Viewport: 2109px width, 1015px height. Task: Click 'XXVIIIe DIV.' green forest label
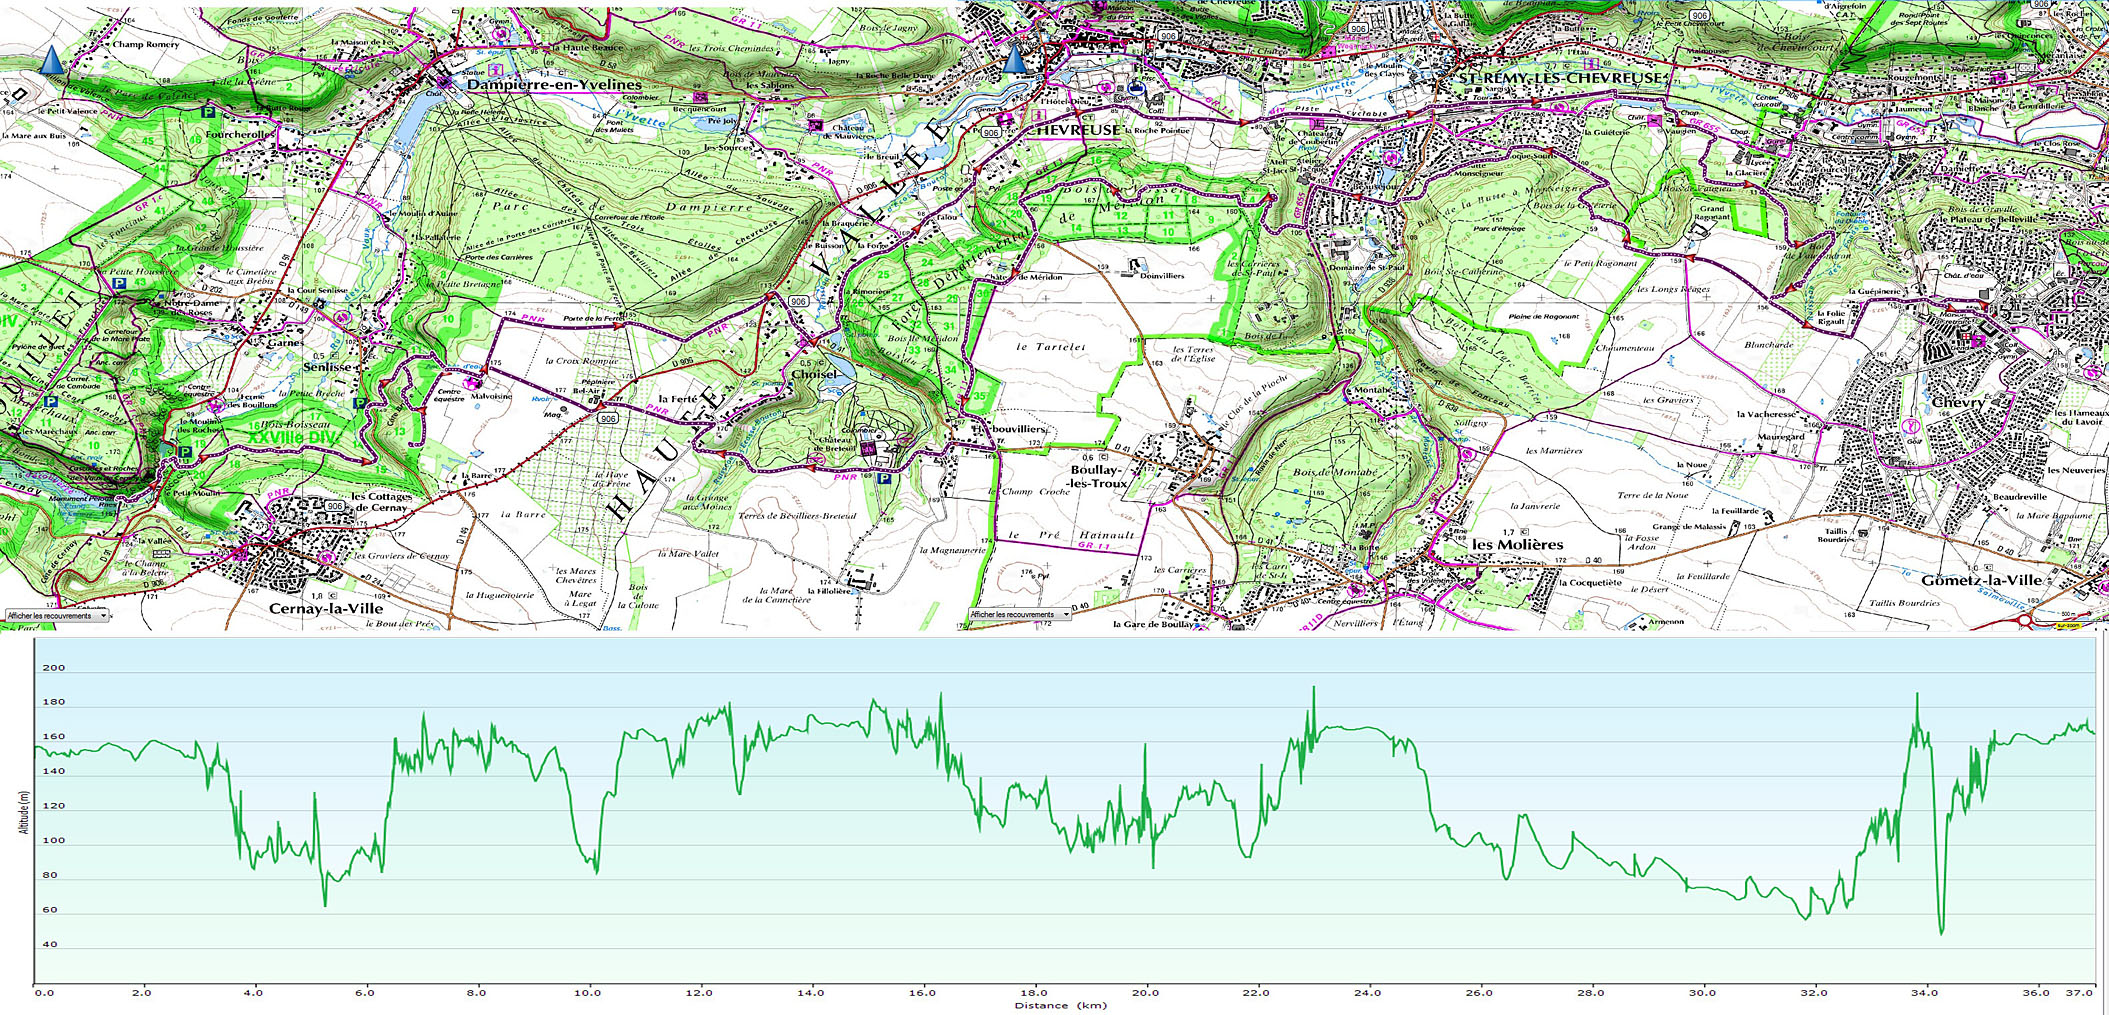click(x=294, y=438)
